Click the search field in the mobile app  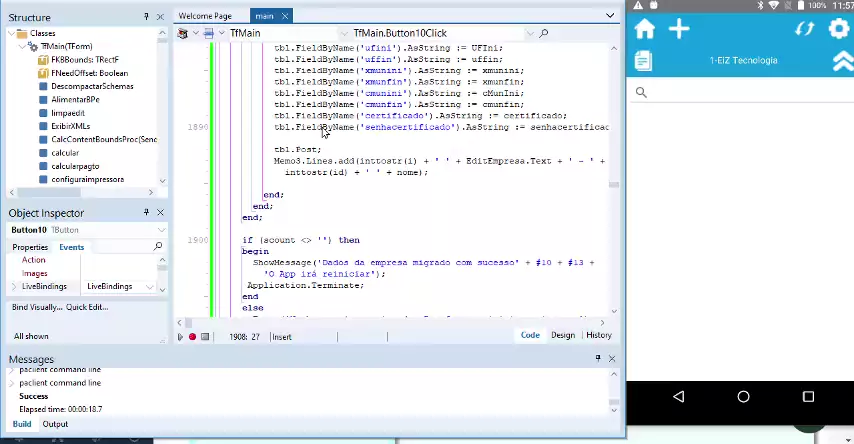pos(740,92)
